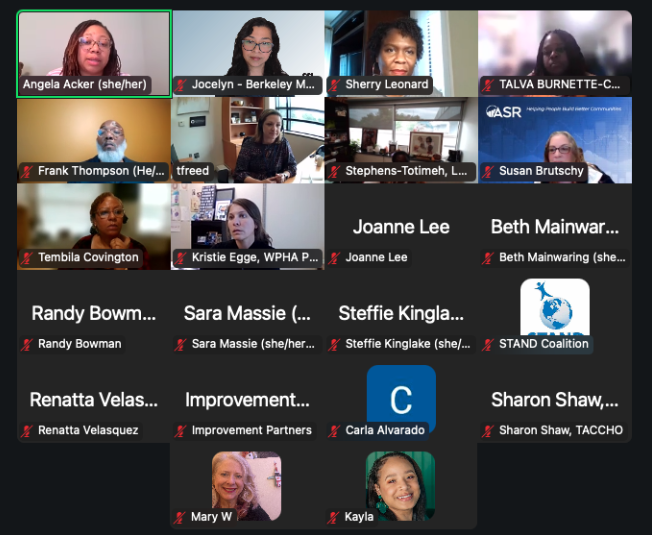Select Mary W's profile photo

(247, 486)
